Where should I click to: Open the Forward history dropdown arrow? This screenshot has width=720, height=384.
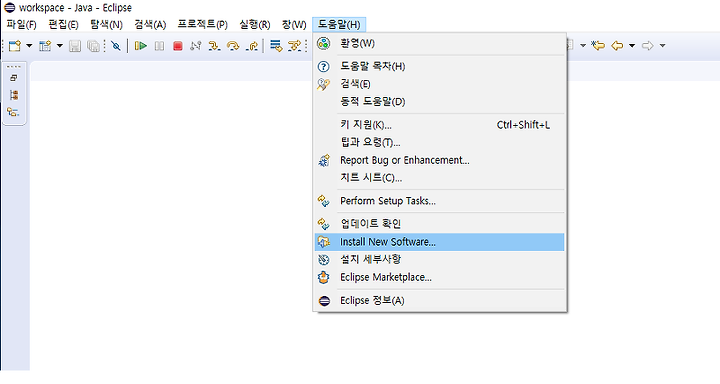tap(662, 45)
